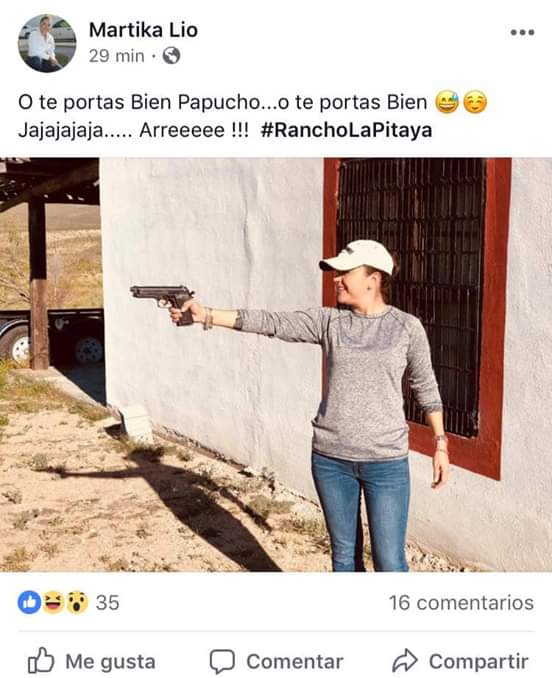Click the thumbs-up icon beside Me gusta
Viewport: 552px width, 678px height.
pyautogui.click(x=41, y=660)
